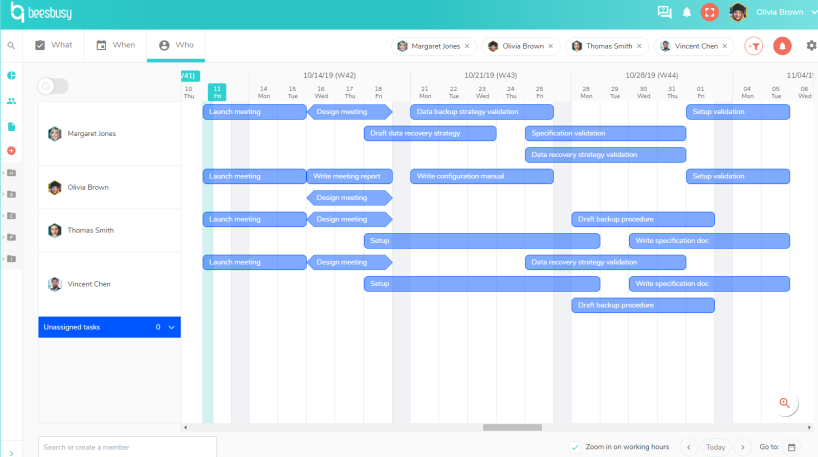Open the dashboard pie chart sidebar icon
Screen dimensions: 818x457
(x=11, y=76)
